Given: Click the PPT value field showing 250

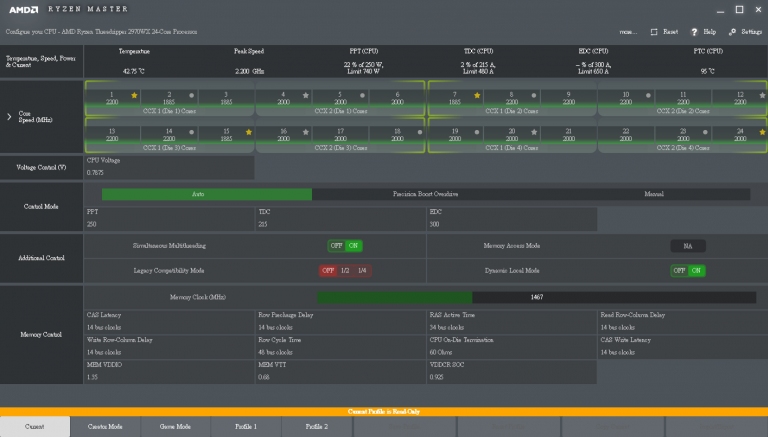Looking at the screenshot, I should (x=169, y=218).
